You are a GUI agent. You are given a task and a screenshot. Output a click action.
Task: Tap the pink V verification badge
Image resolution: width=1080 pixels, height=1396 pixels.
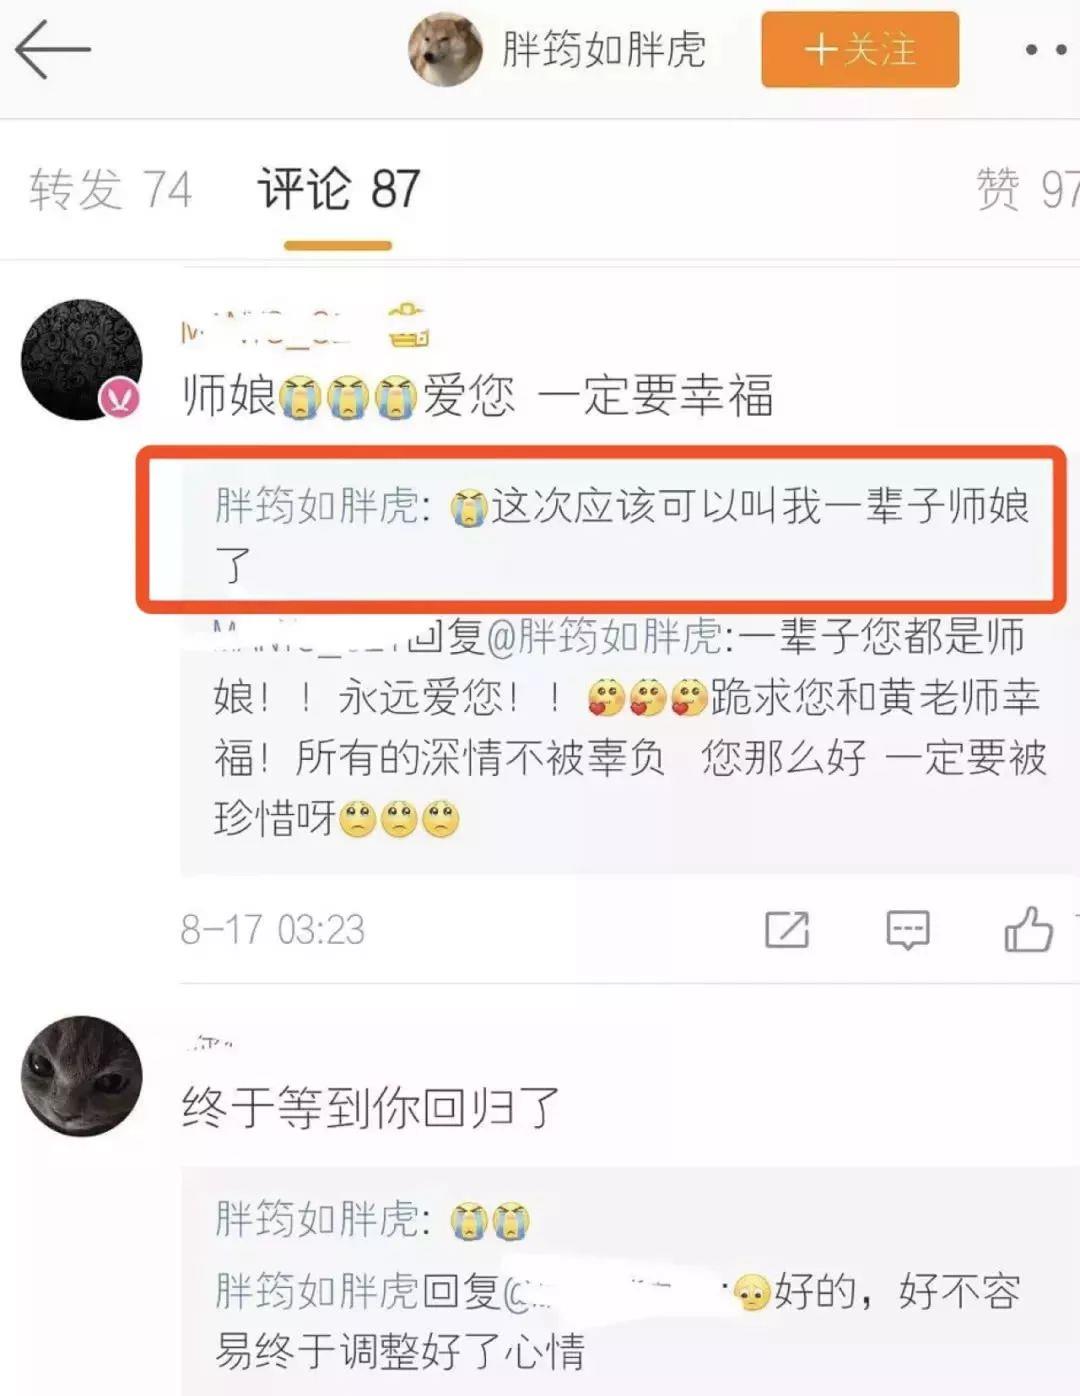121,399
